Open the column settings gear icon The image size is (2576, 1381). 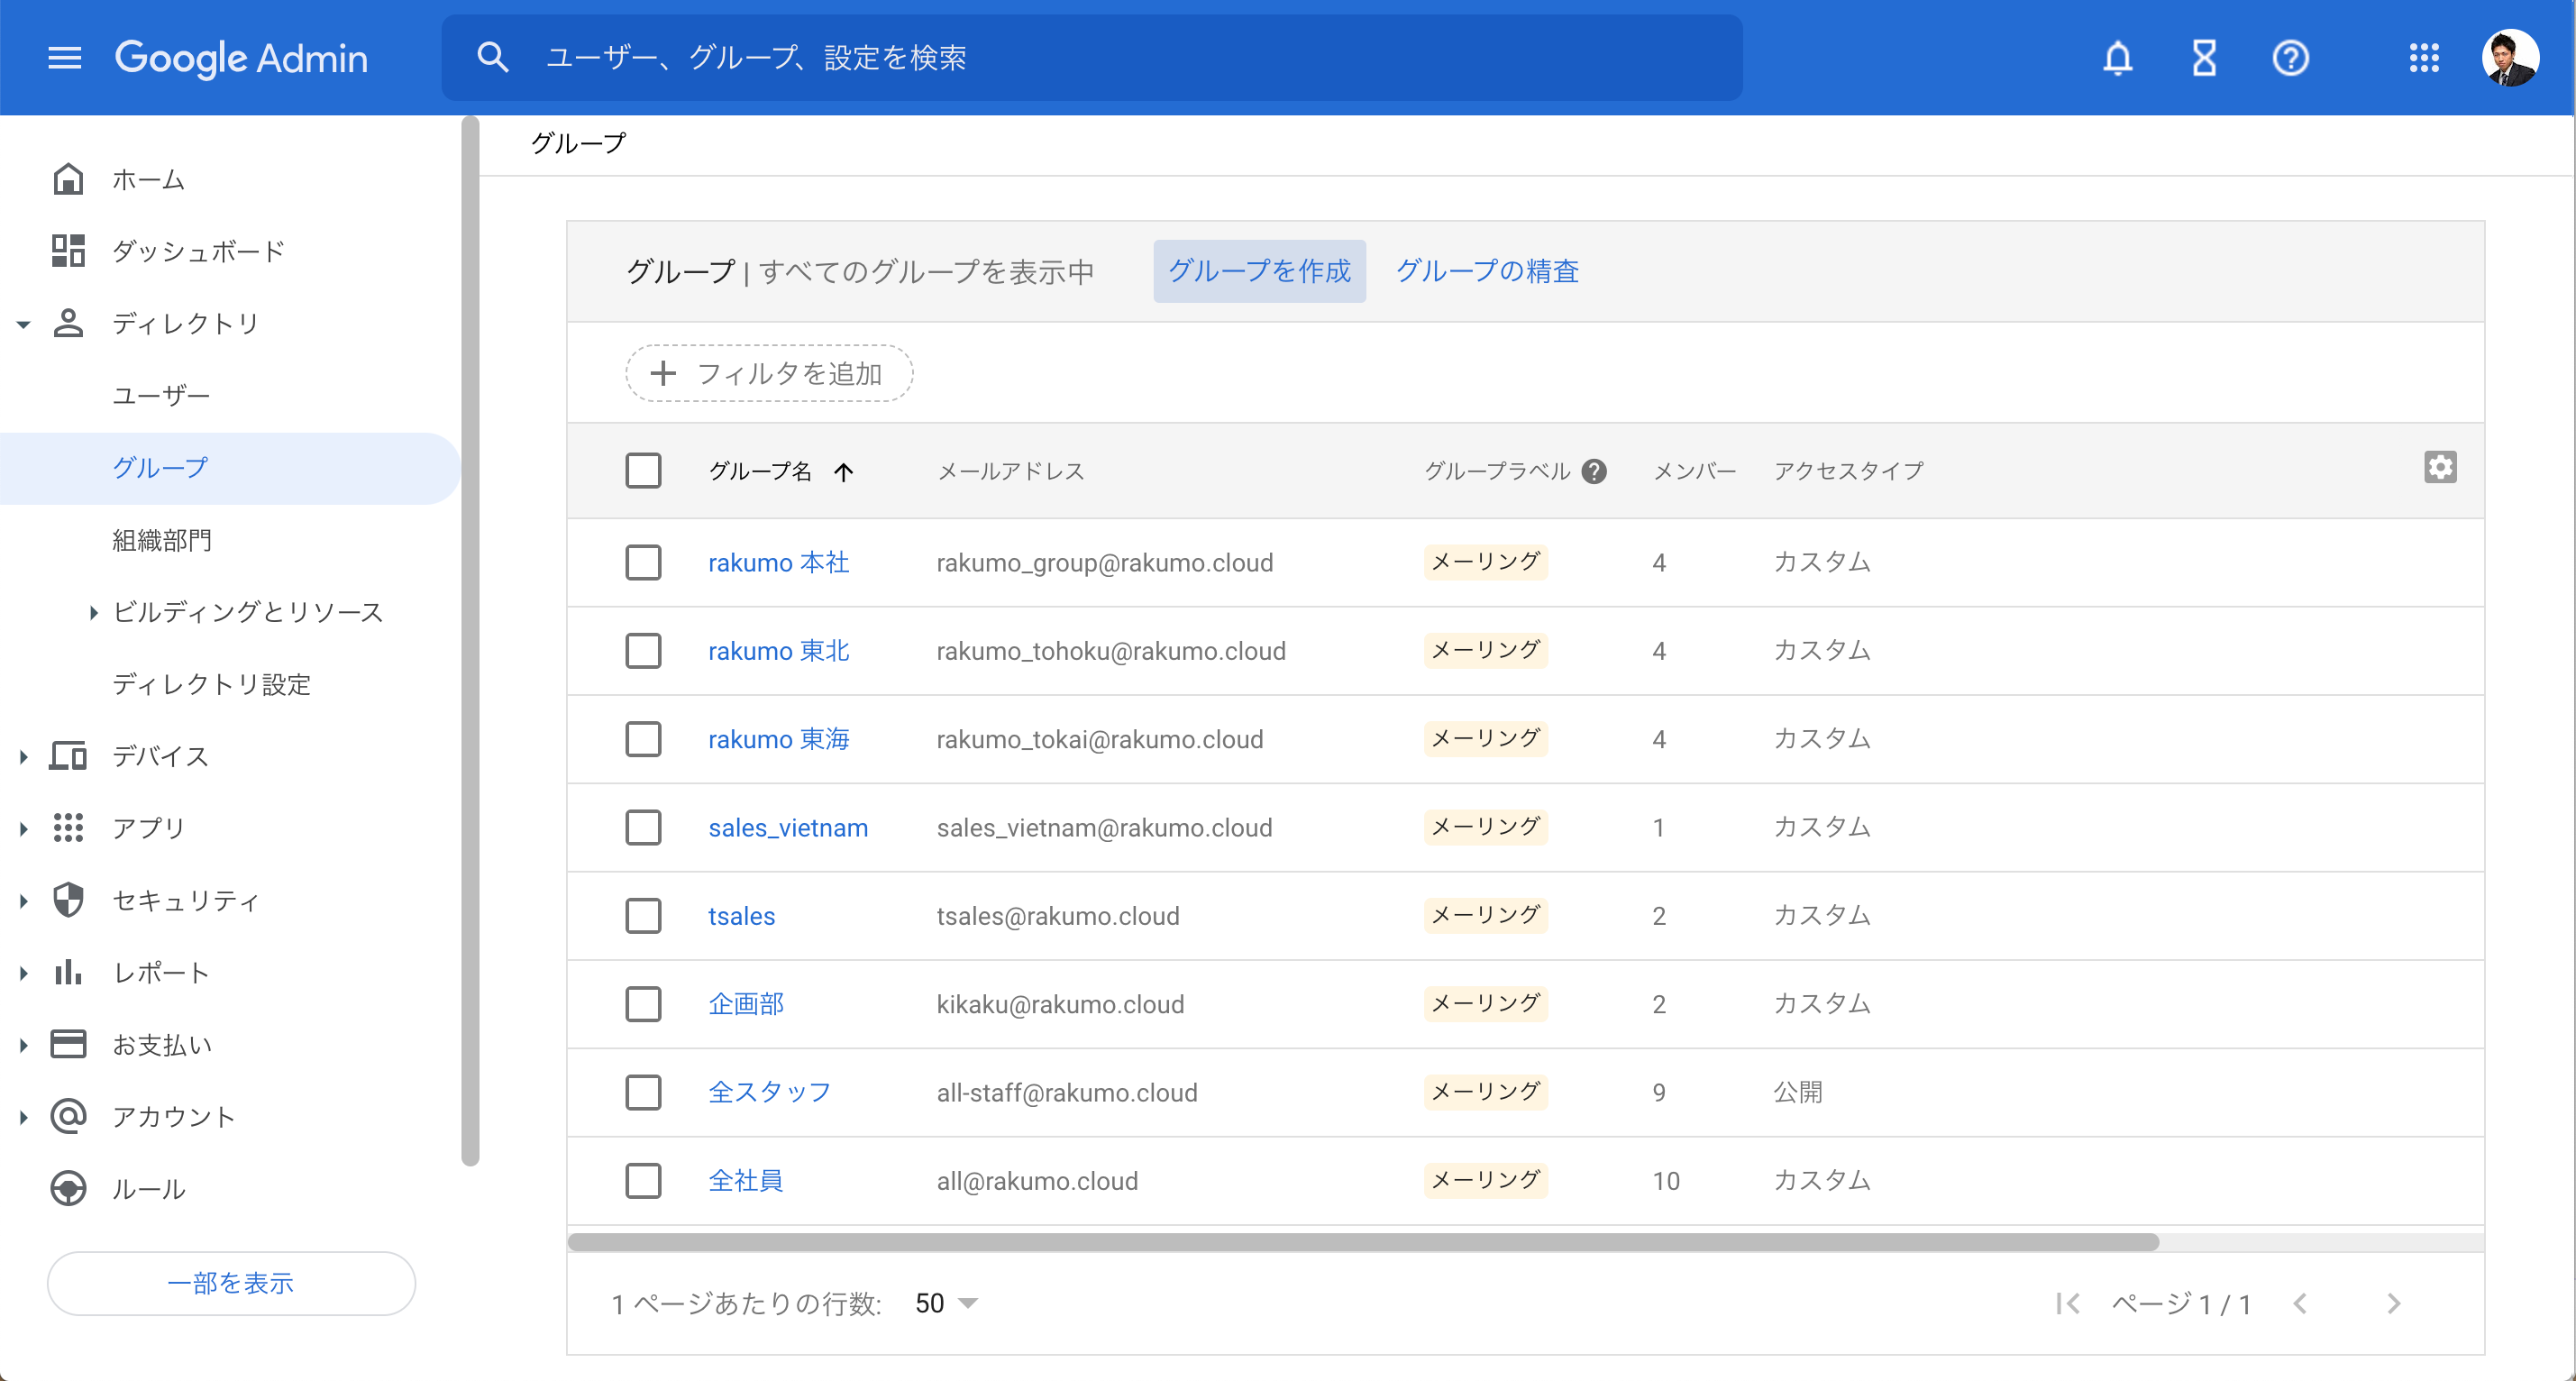point(2440,467)
